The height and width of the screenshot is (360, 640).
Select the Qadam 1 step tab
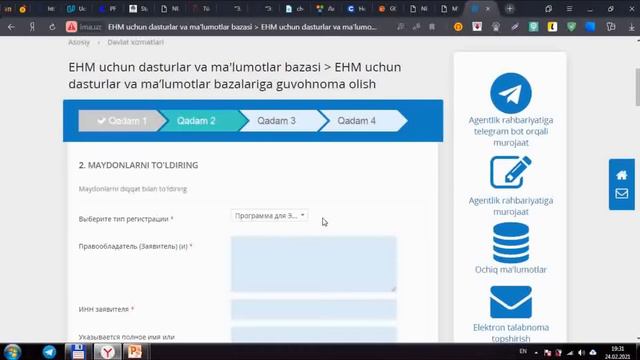click(x=122, y=121)
